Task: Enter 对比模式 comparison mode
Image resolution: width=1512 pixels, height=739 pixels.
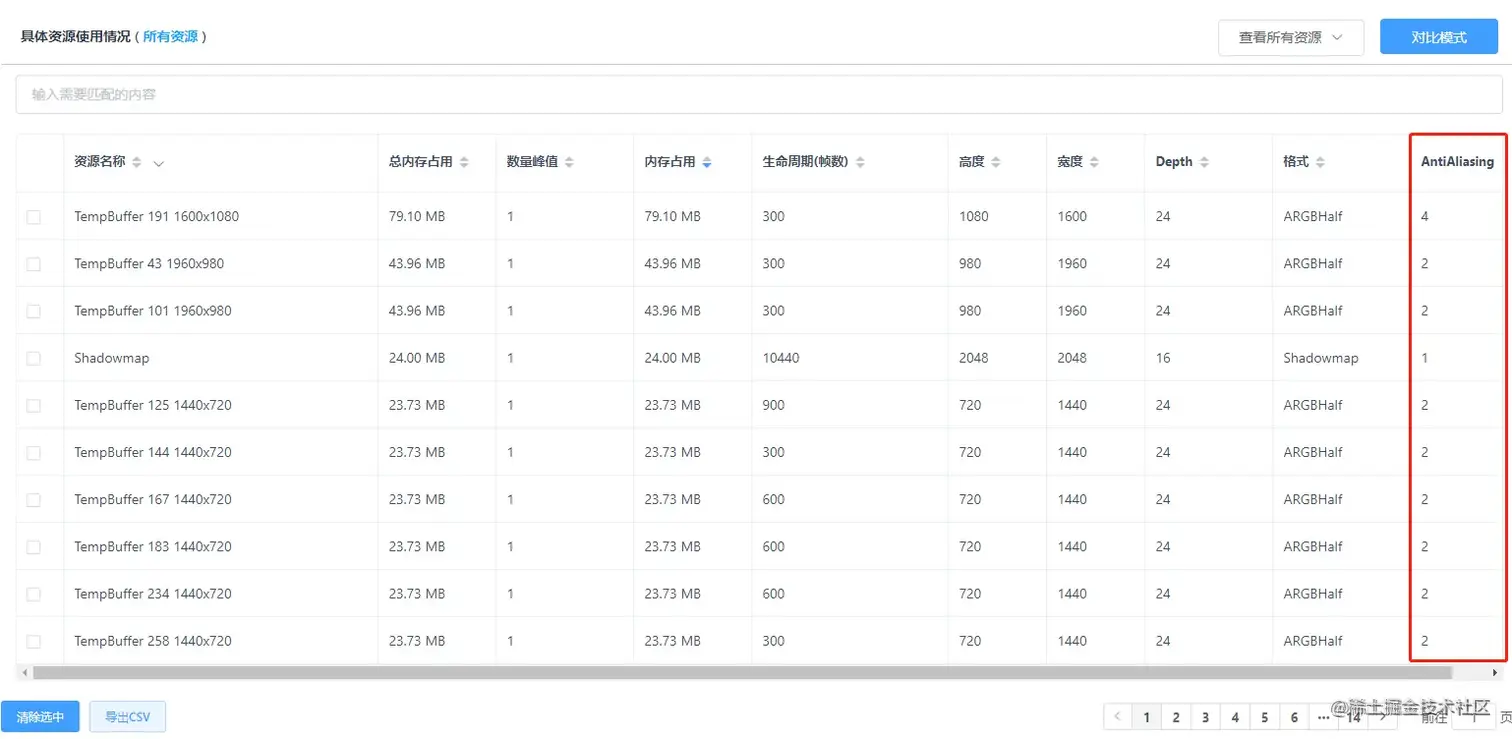Action: coord(1437,36)
